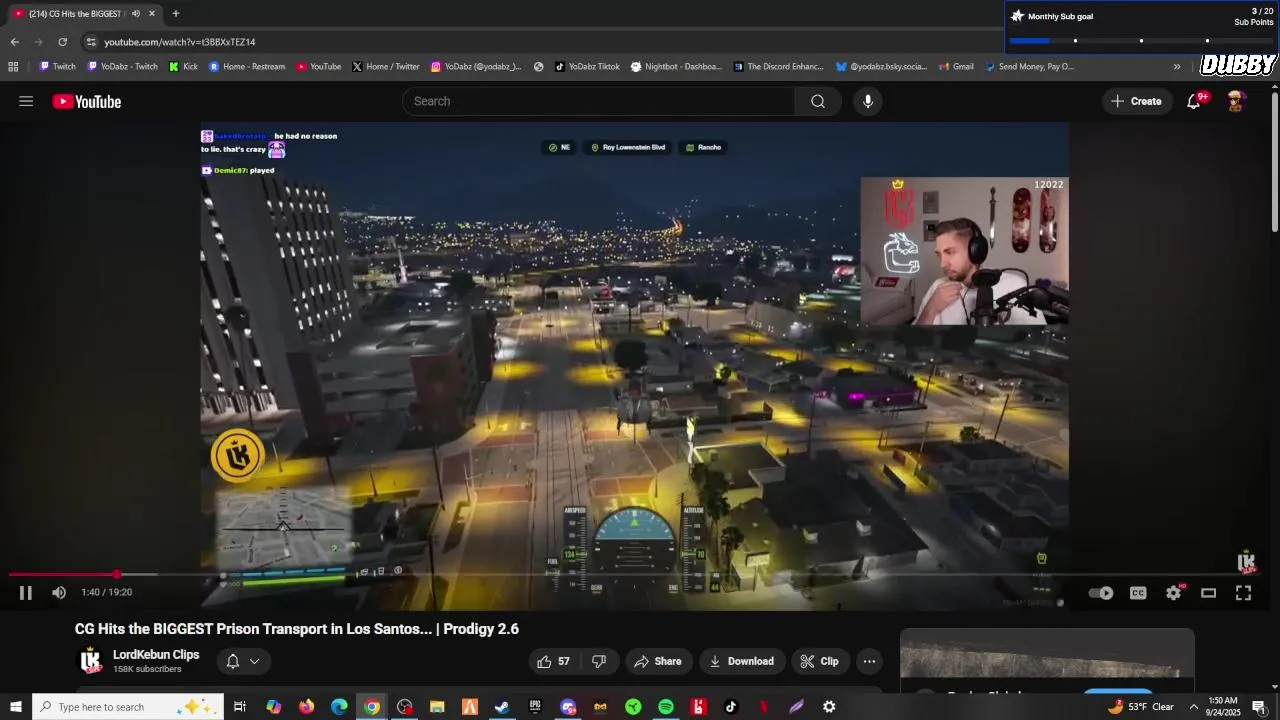Open YouTube notifications bell
The height and width of the screenshot is (720, 1280).
pos(1194,101)
